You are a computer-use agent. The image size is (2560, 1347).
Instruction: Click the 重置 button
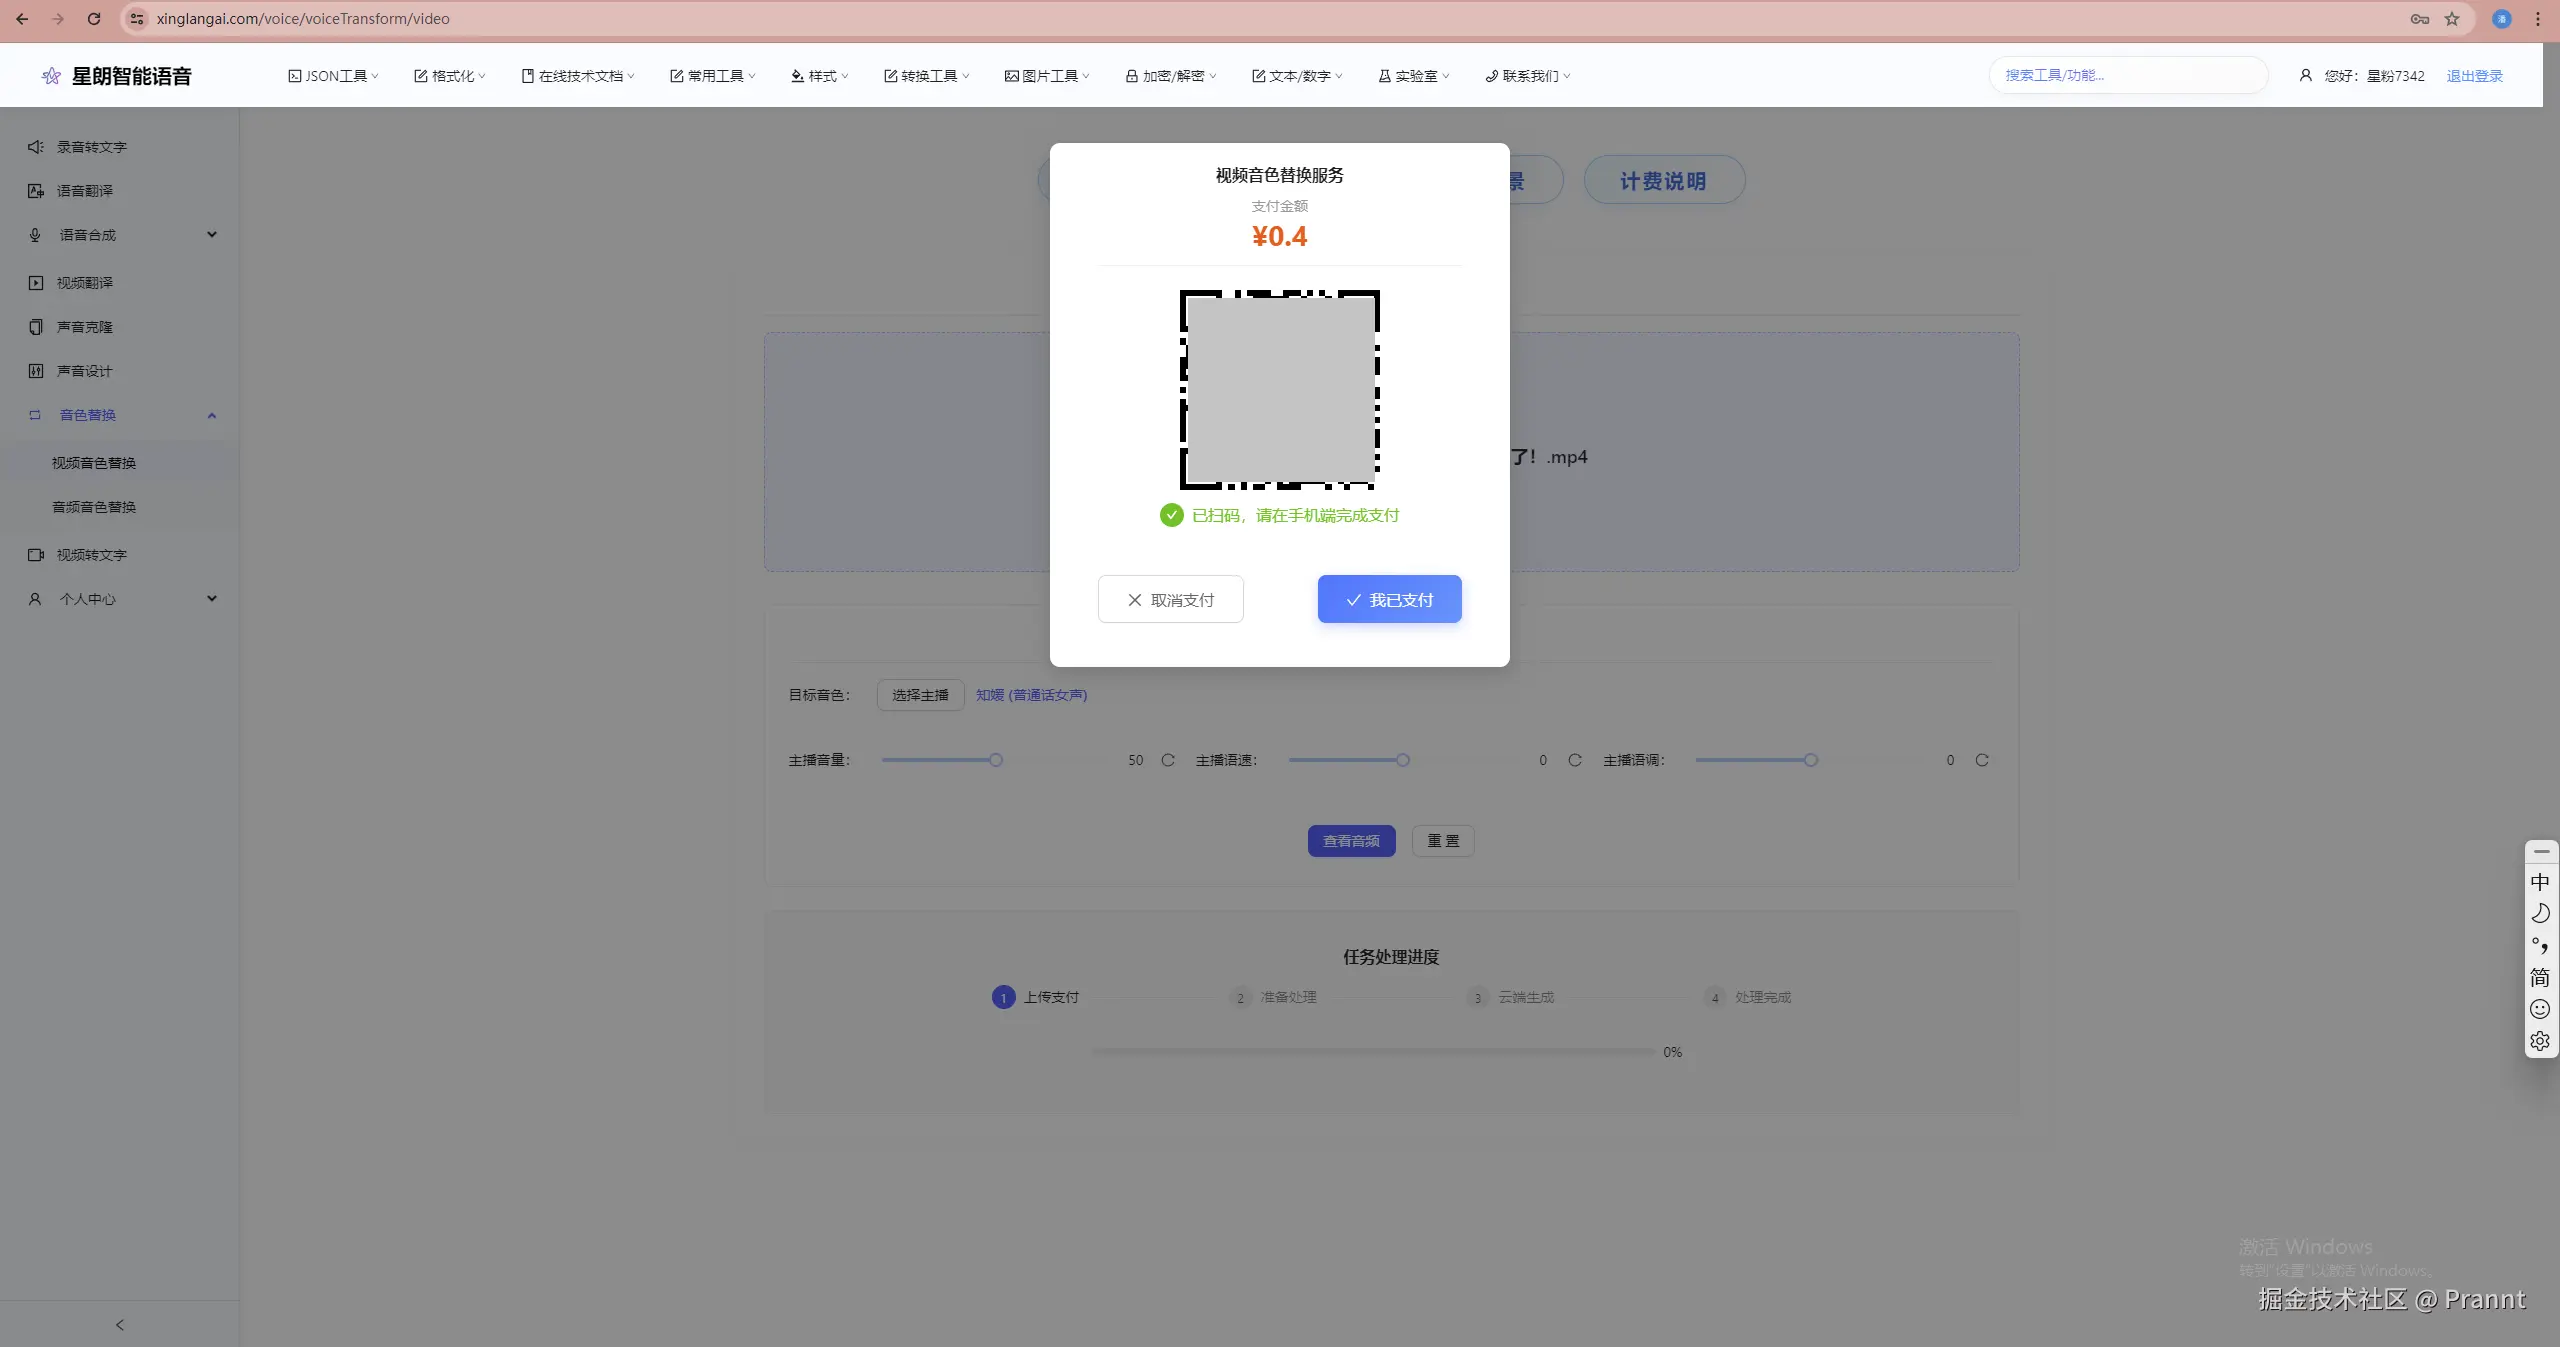(1443, 841)
